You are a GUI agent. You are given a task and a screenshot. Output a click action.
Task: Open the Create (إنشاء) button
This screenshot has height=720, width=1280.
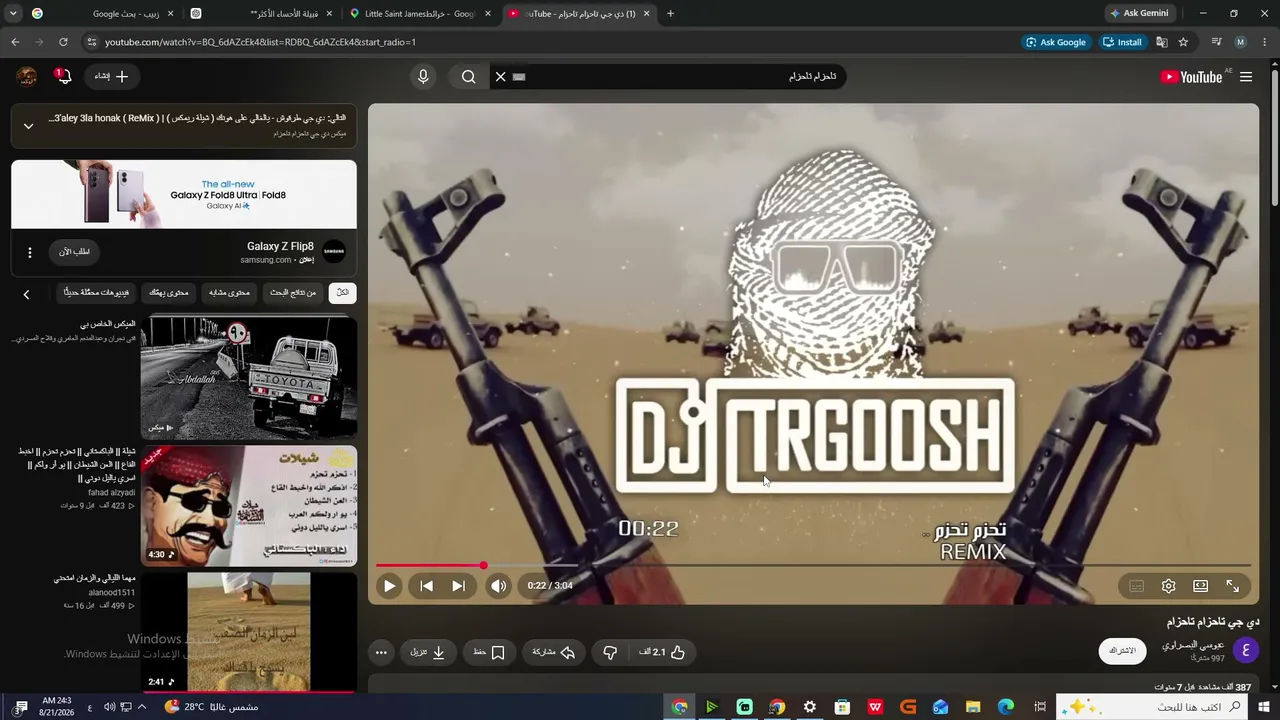pos(111,76)
